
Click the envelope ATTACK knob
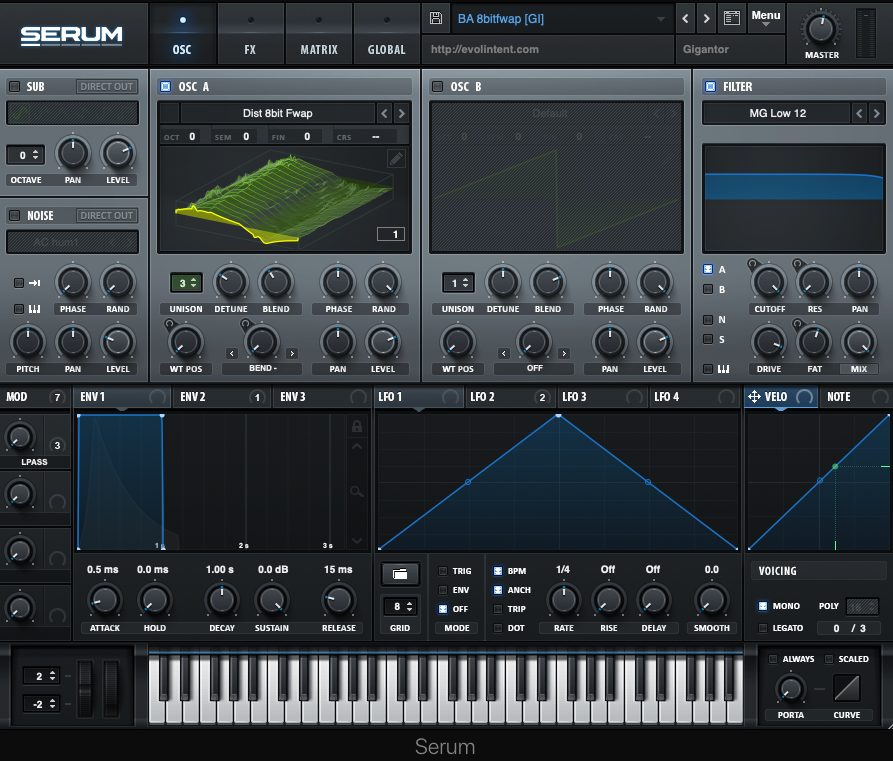pyautogui.click(x=104, y=600)
